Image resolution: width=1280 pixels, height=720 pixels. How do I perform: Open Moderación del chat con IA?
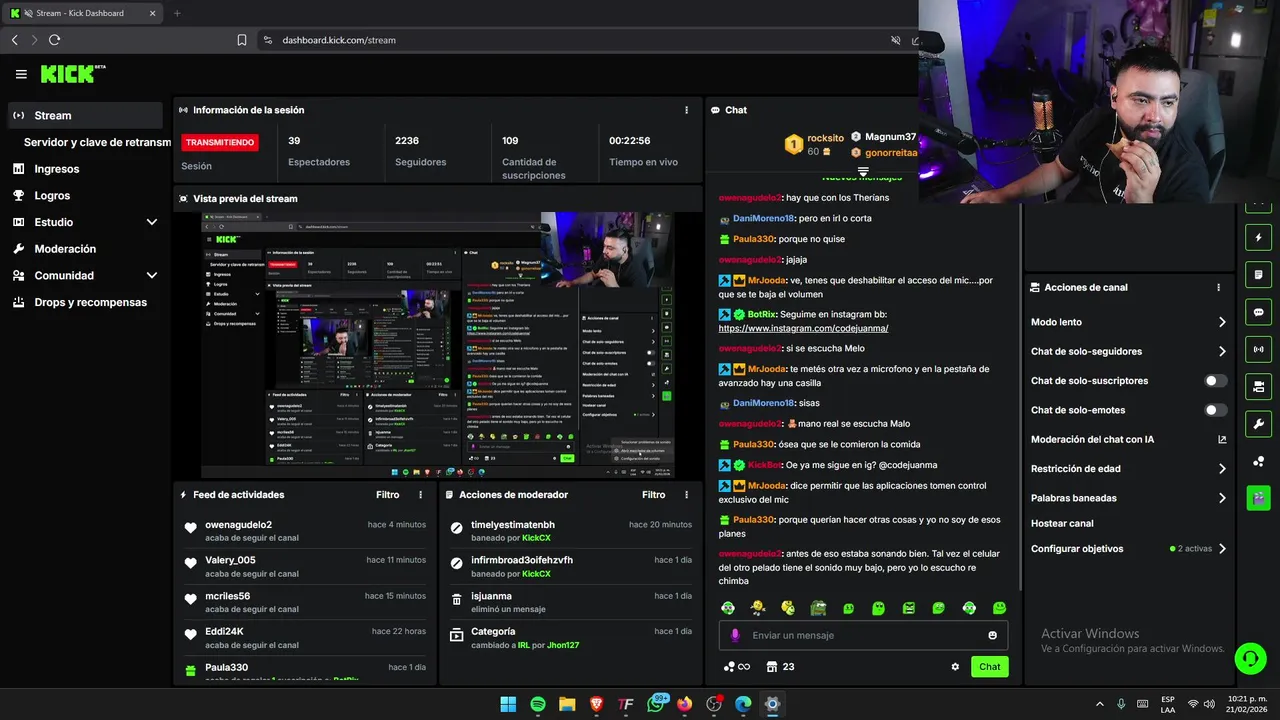[1128, 439]
